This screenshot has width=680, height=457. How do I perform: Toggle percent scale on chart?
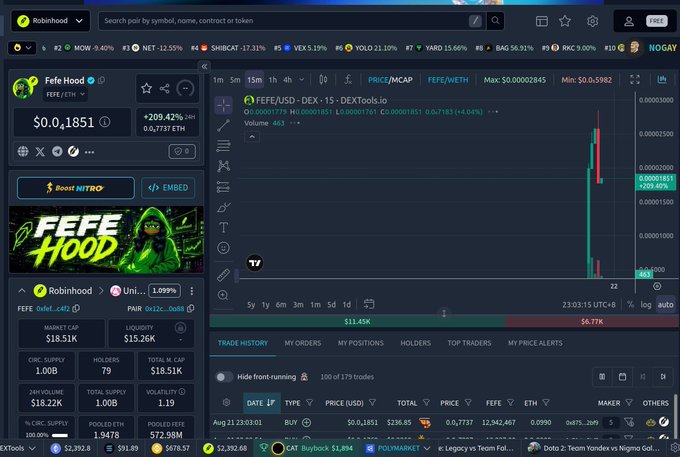click(x=630, y=304)
